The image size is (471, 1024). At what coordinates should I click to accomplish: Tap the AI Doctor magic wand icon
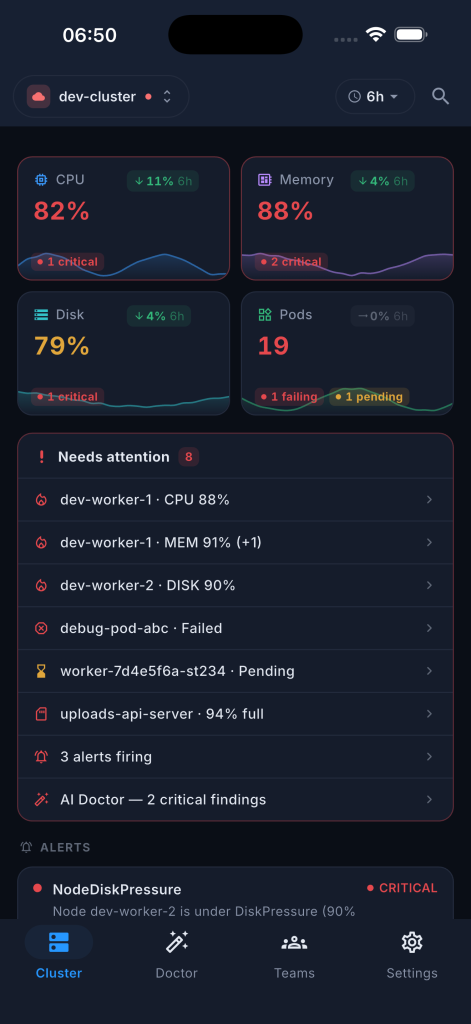[41, 799]
